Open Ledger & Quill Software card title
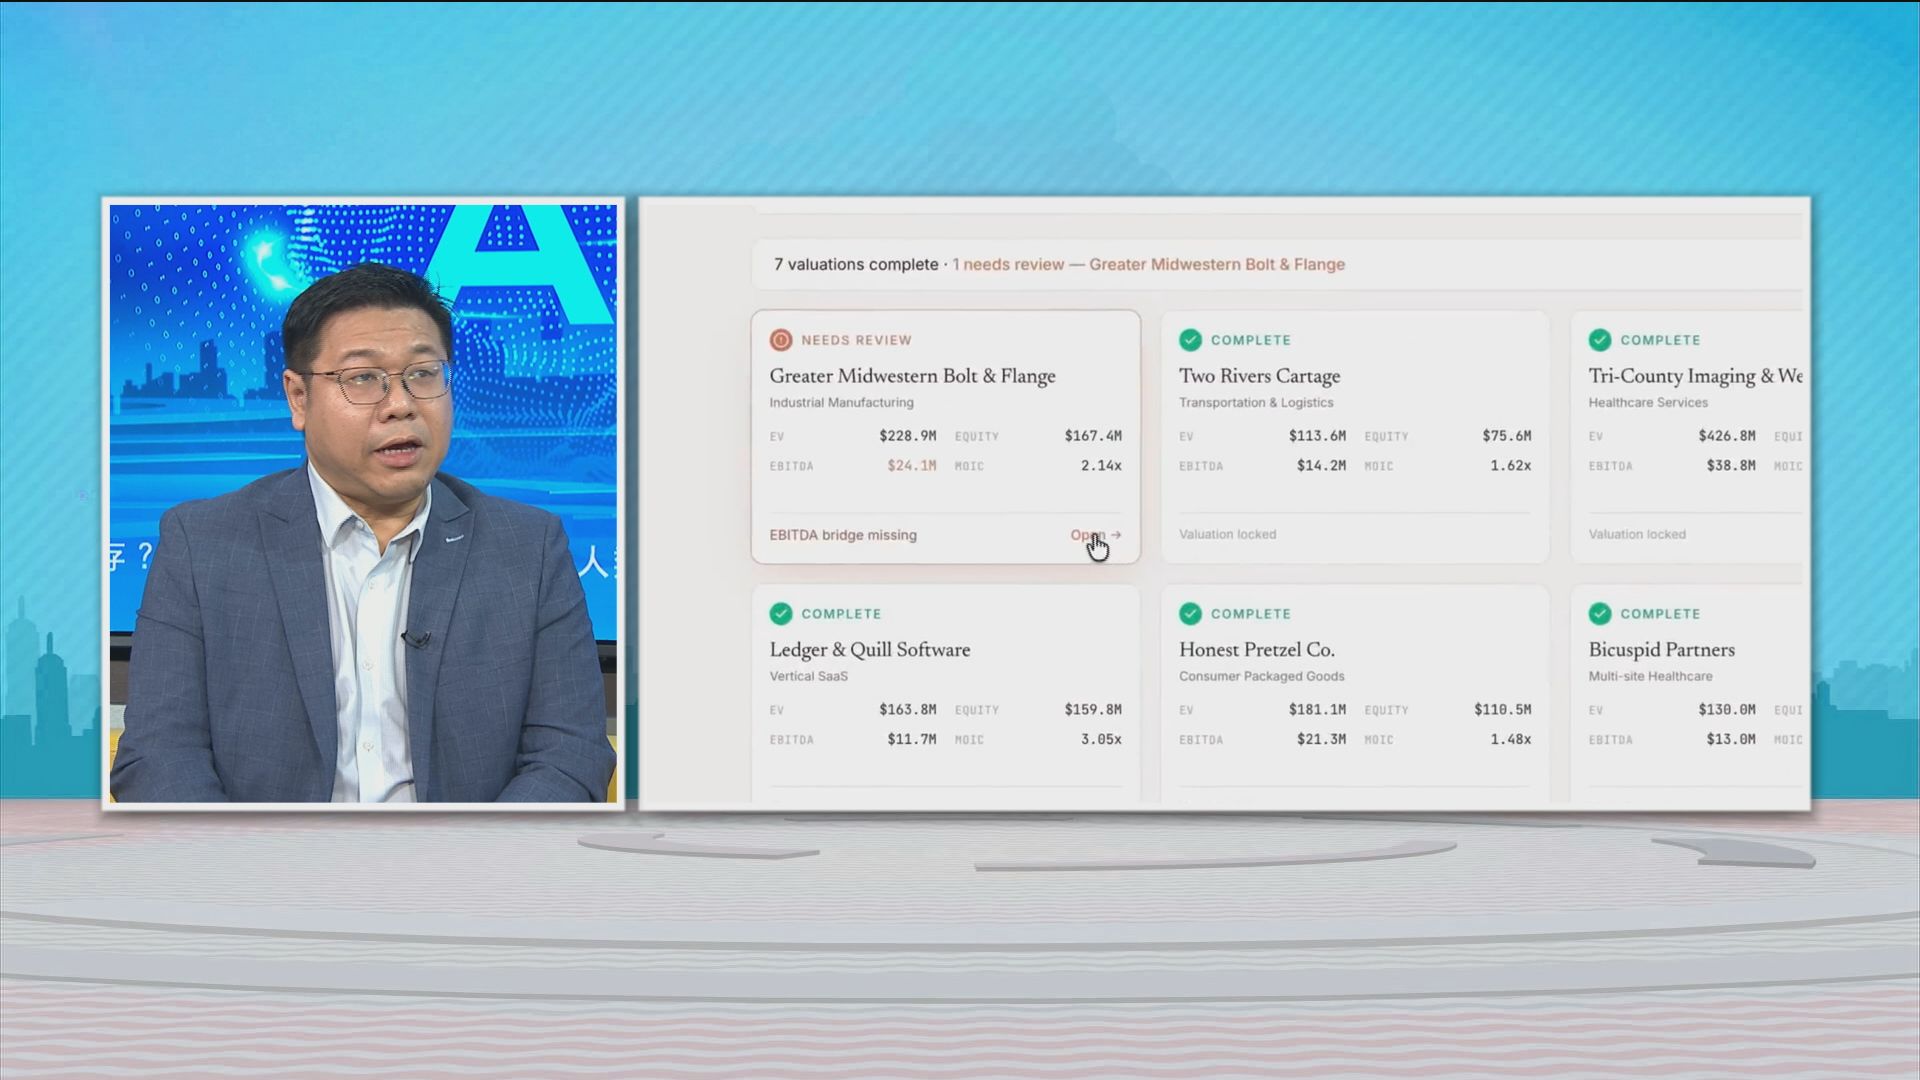Viewport: 1920px width, 1080px height. pyautogui.click(x=870, y=650)
